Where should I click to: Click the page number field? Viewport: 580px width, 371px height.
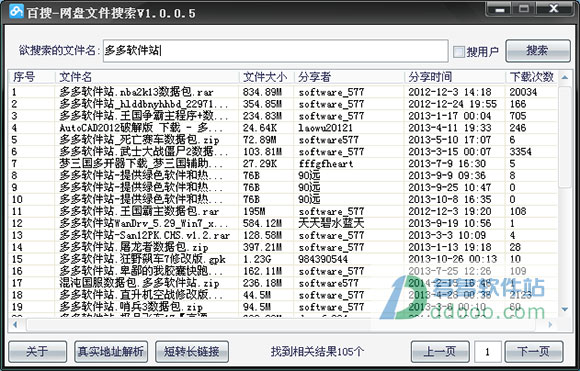click(x=488, y=351)
